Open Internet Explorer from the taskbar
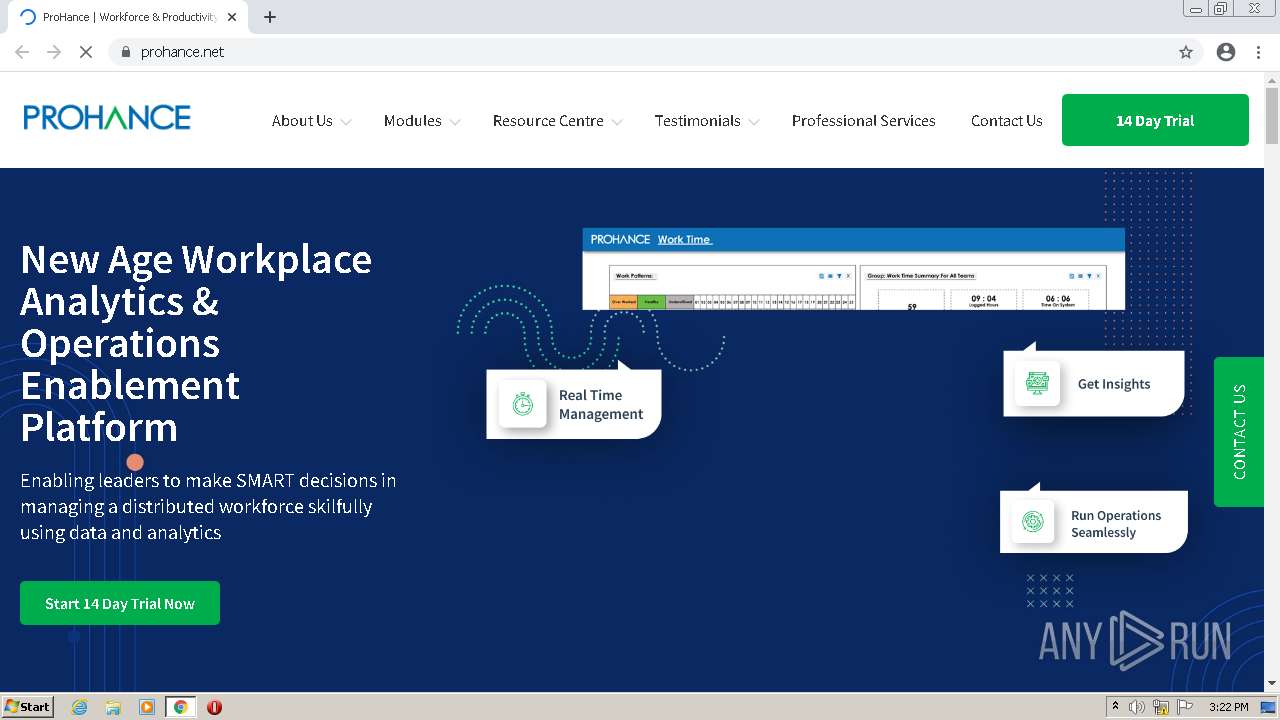 point(80,707)
